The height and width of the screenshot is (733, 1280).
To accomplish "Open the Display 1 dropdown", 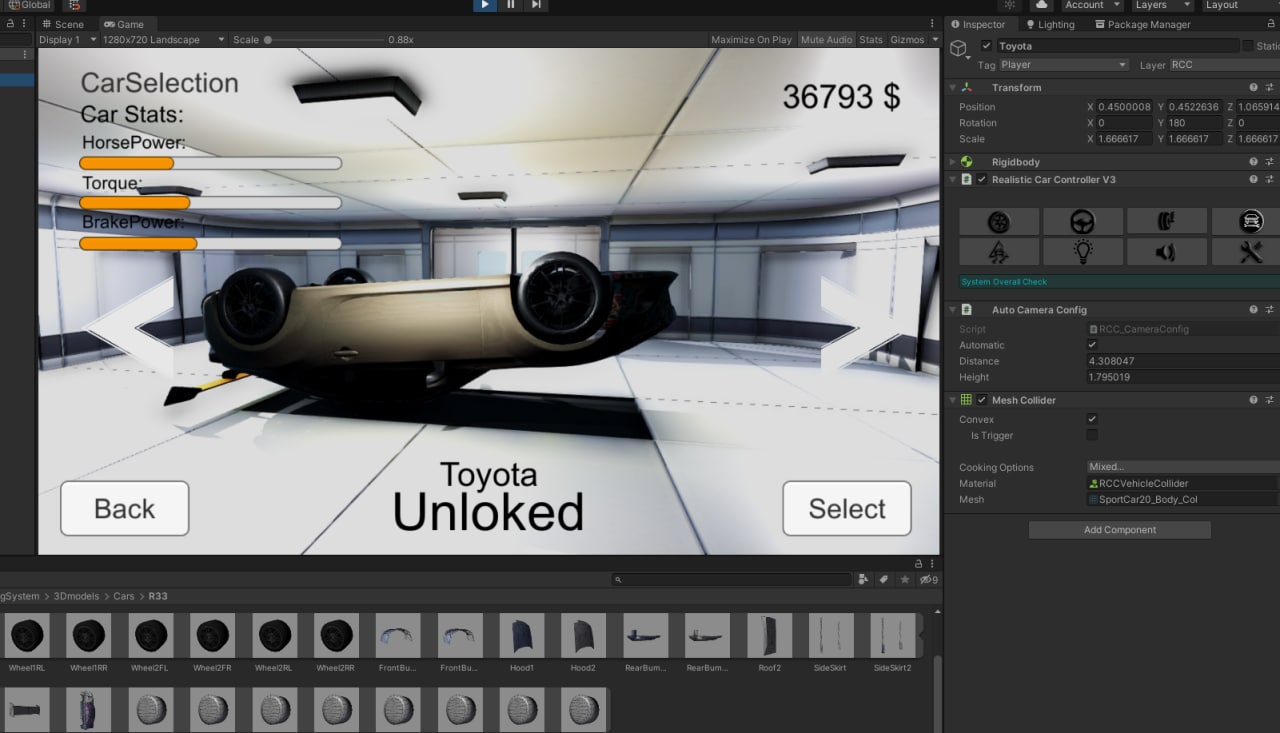I will 67,40.
